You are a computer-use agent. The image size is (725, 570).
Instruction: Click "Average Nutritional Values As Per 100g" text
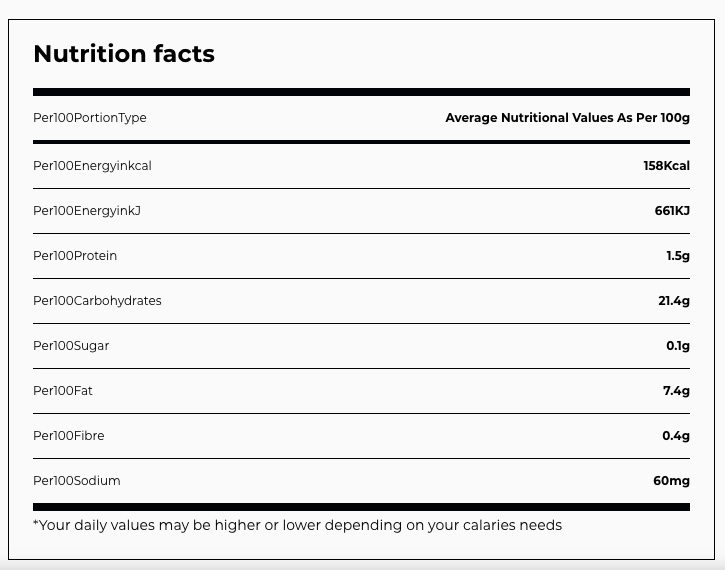tap(567, 118)
